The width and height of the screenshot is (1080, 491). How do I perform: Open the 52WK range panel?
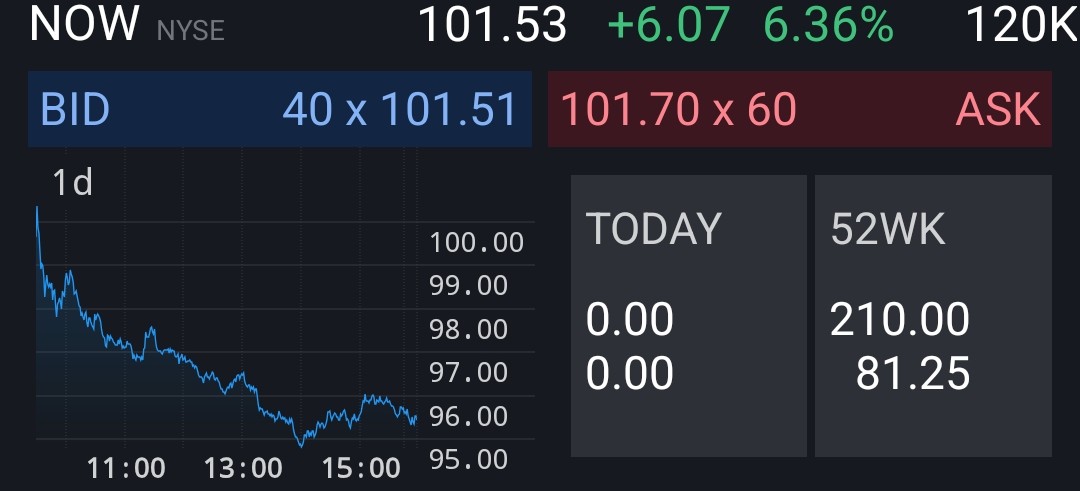(933, 315)
